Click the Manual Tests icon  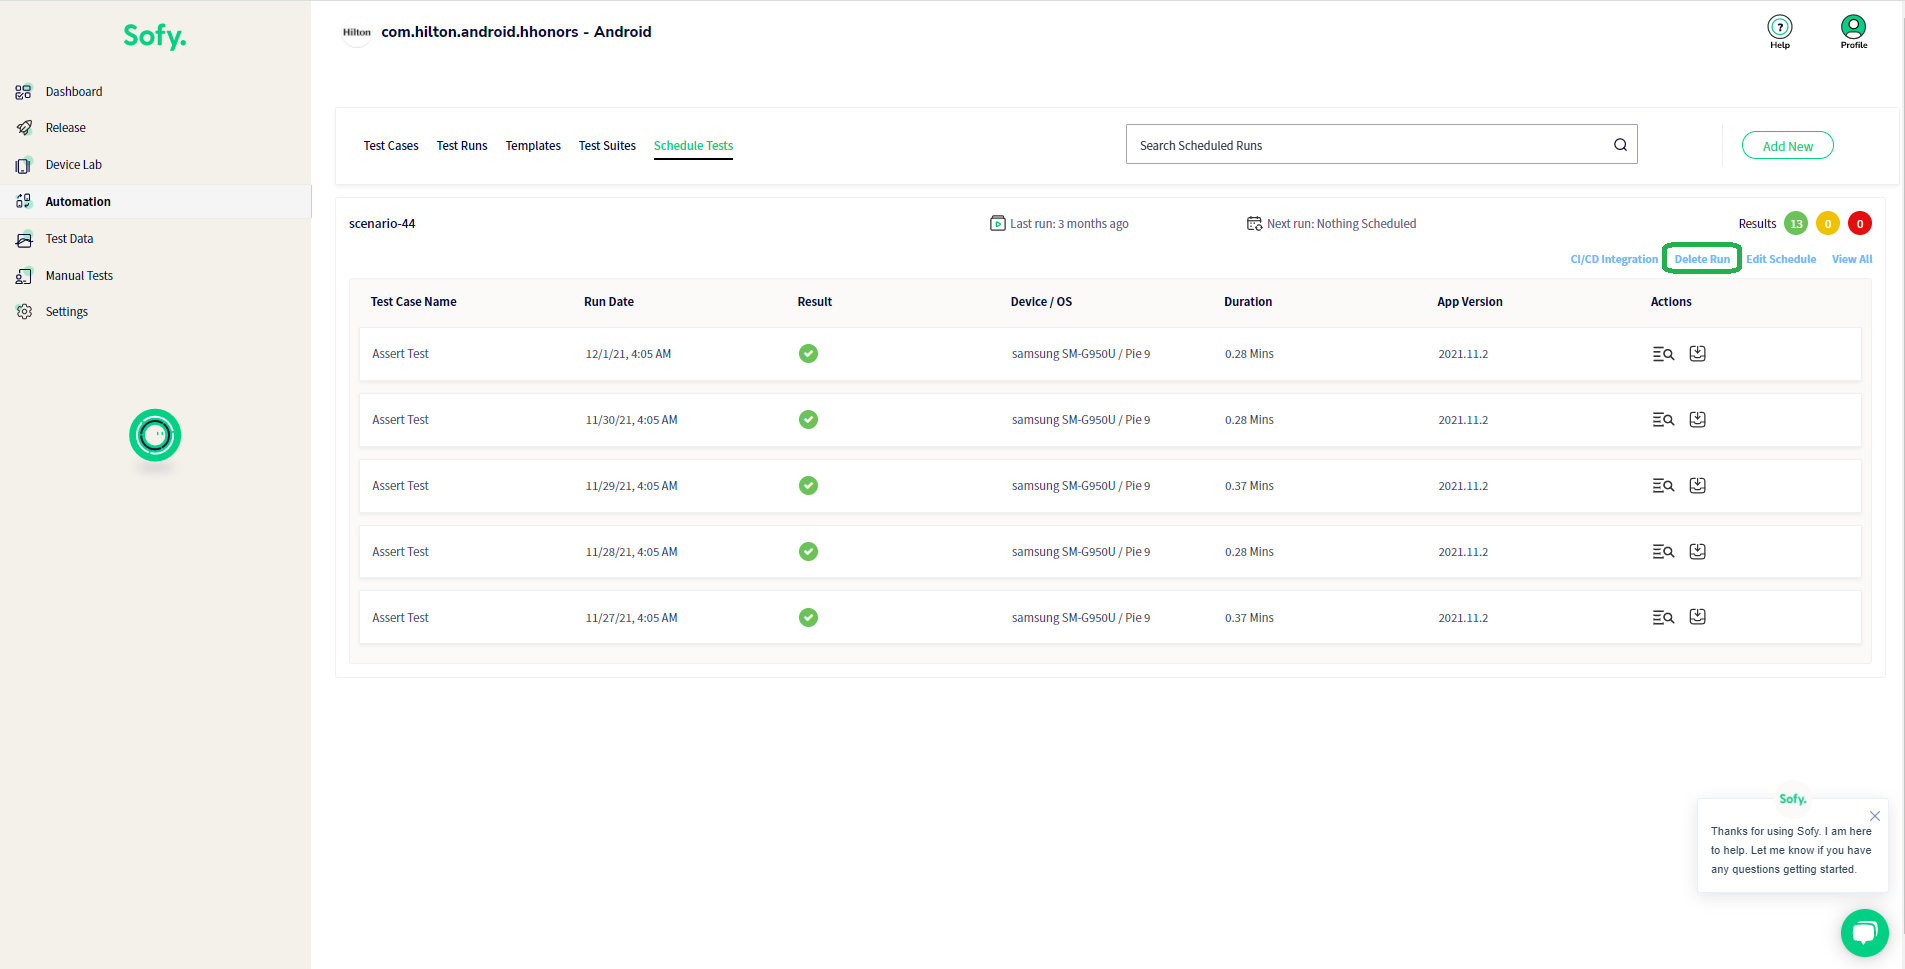pyautogui.click(x=24, y=276)
